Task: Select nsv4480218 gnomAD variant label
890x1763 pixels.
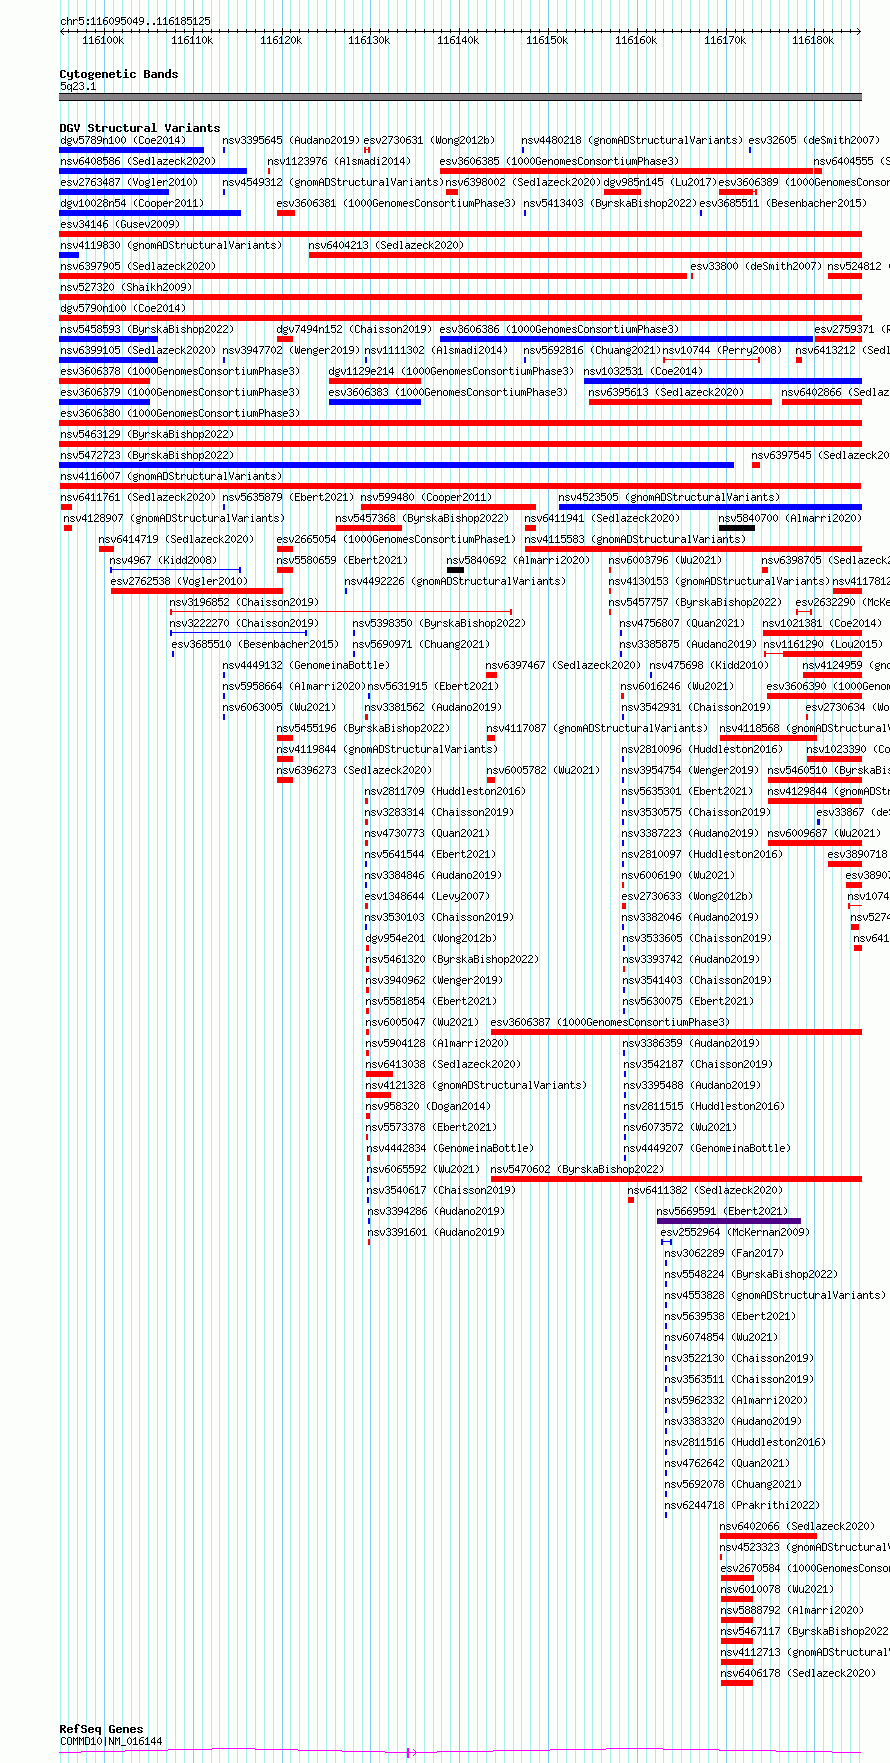Action: [632, 140]
